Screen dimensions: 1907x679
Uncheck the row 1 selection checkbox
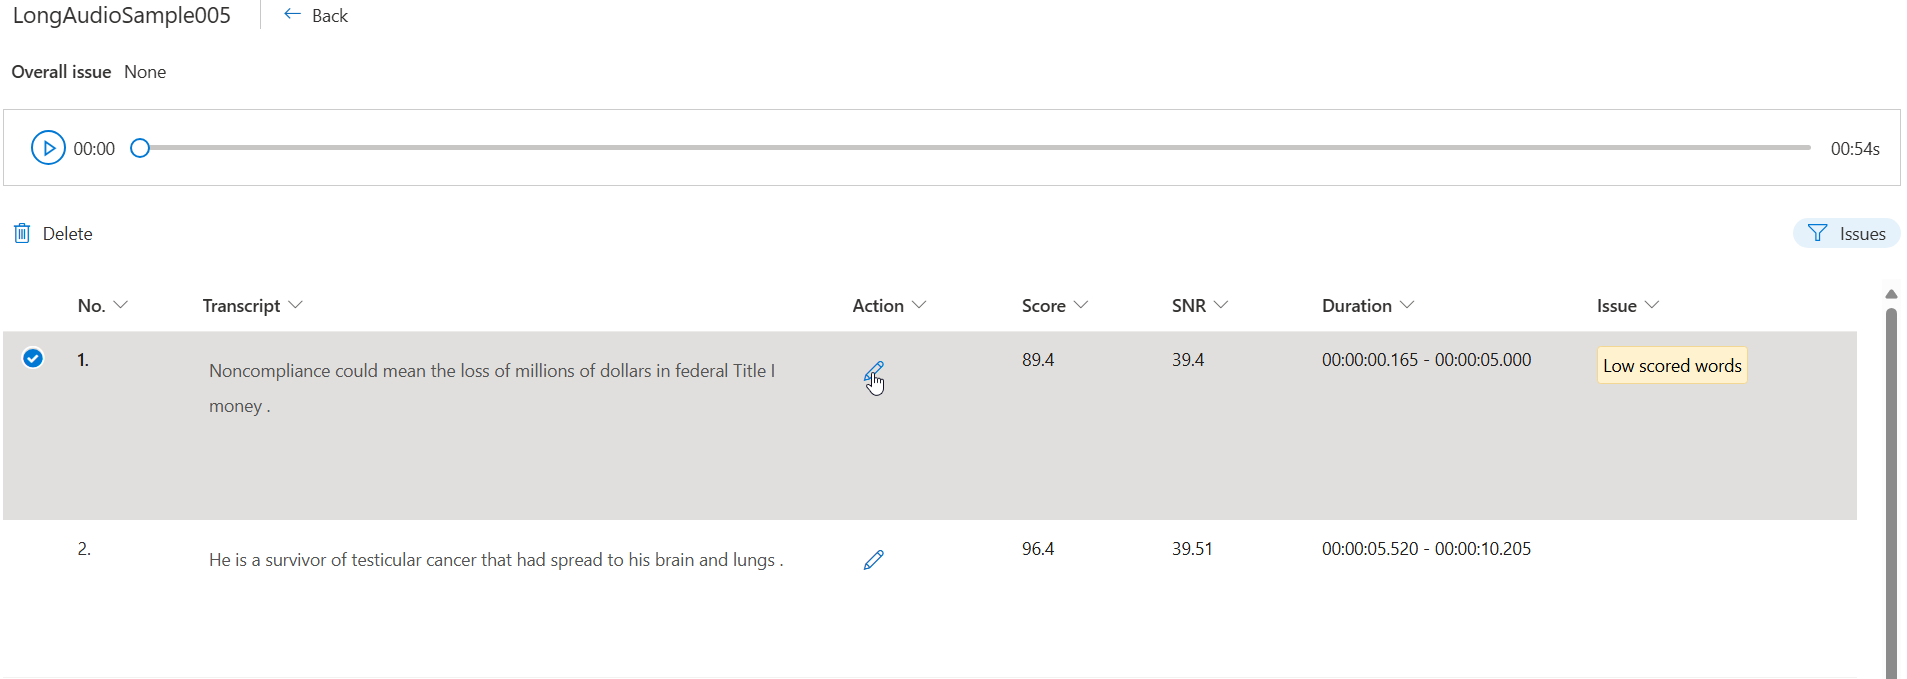(33, 358)
